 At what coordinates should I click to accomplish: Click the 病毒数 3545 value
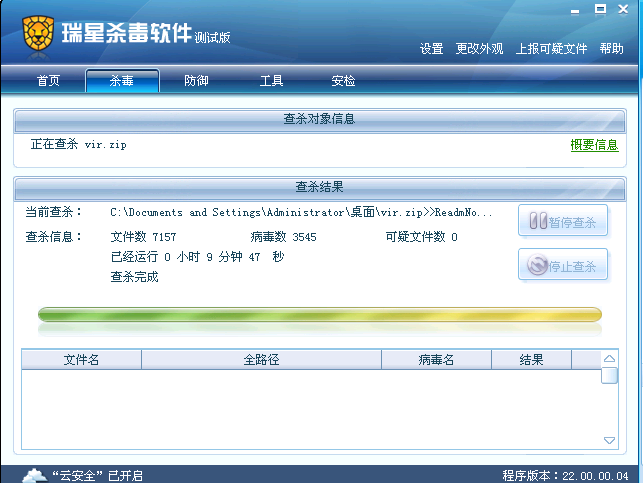283,237
